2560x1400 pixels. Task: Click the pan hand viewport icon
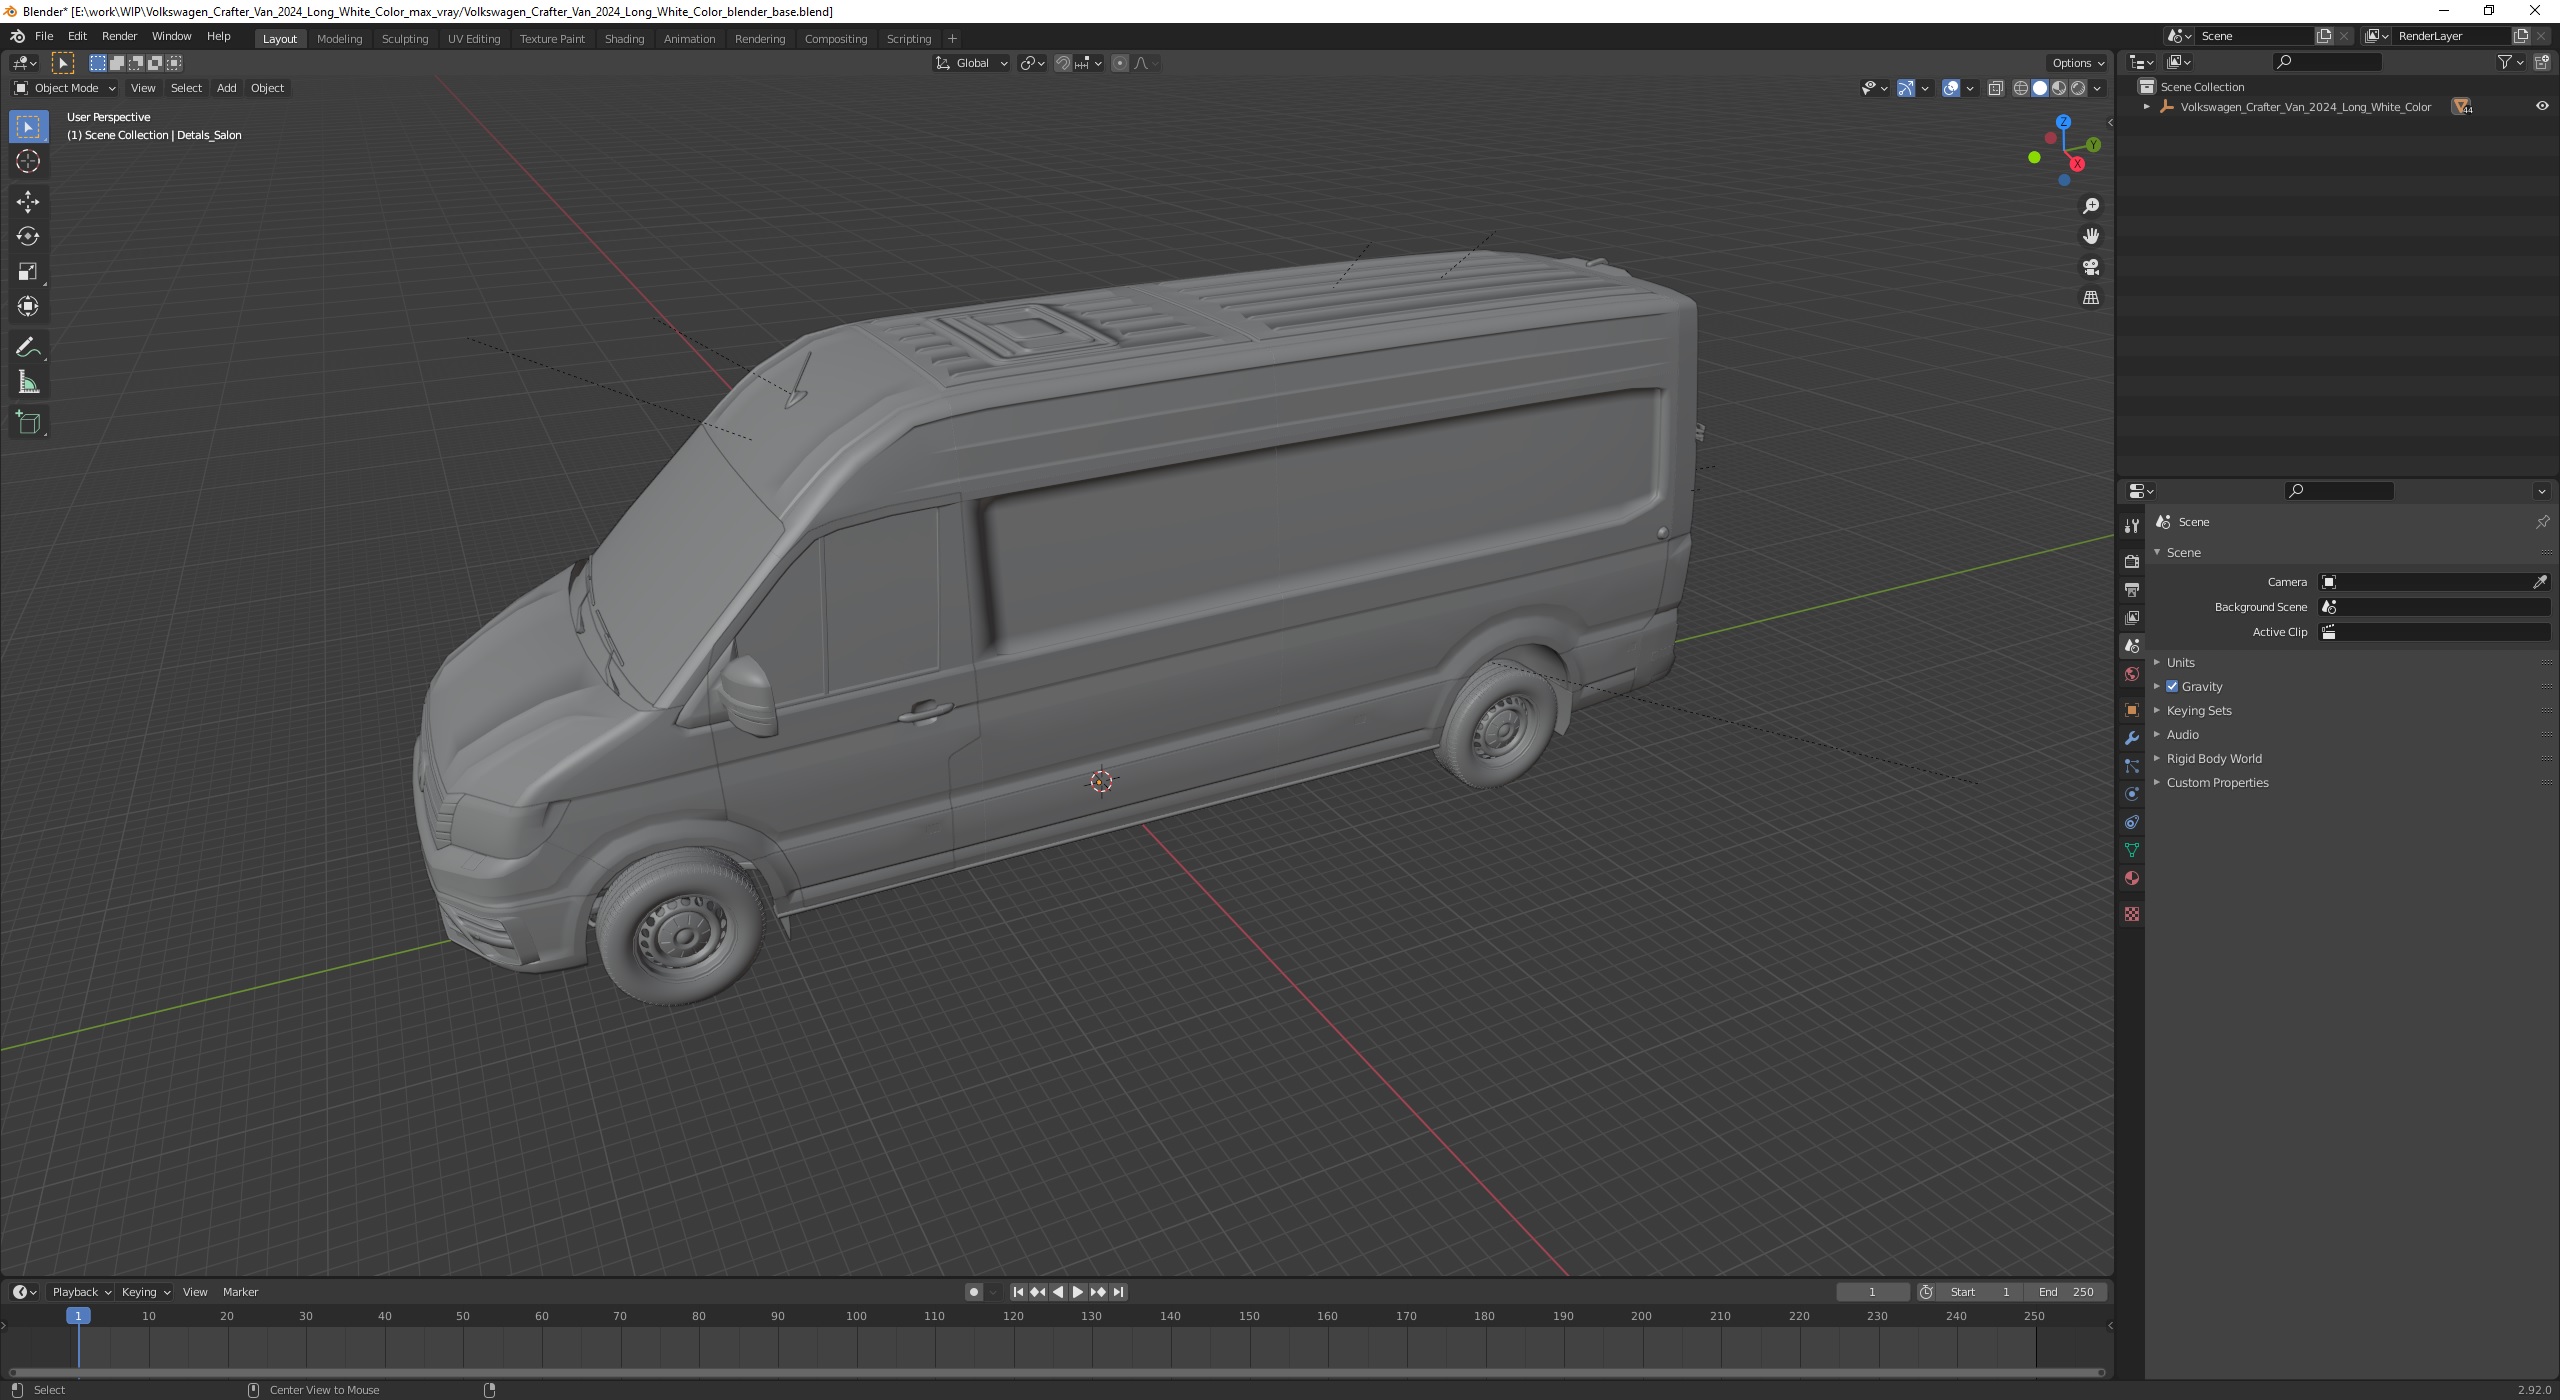(2090, 236)
